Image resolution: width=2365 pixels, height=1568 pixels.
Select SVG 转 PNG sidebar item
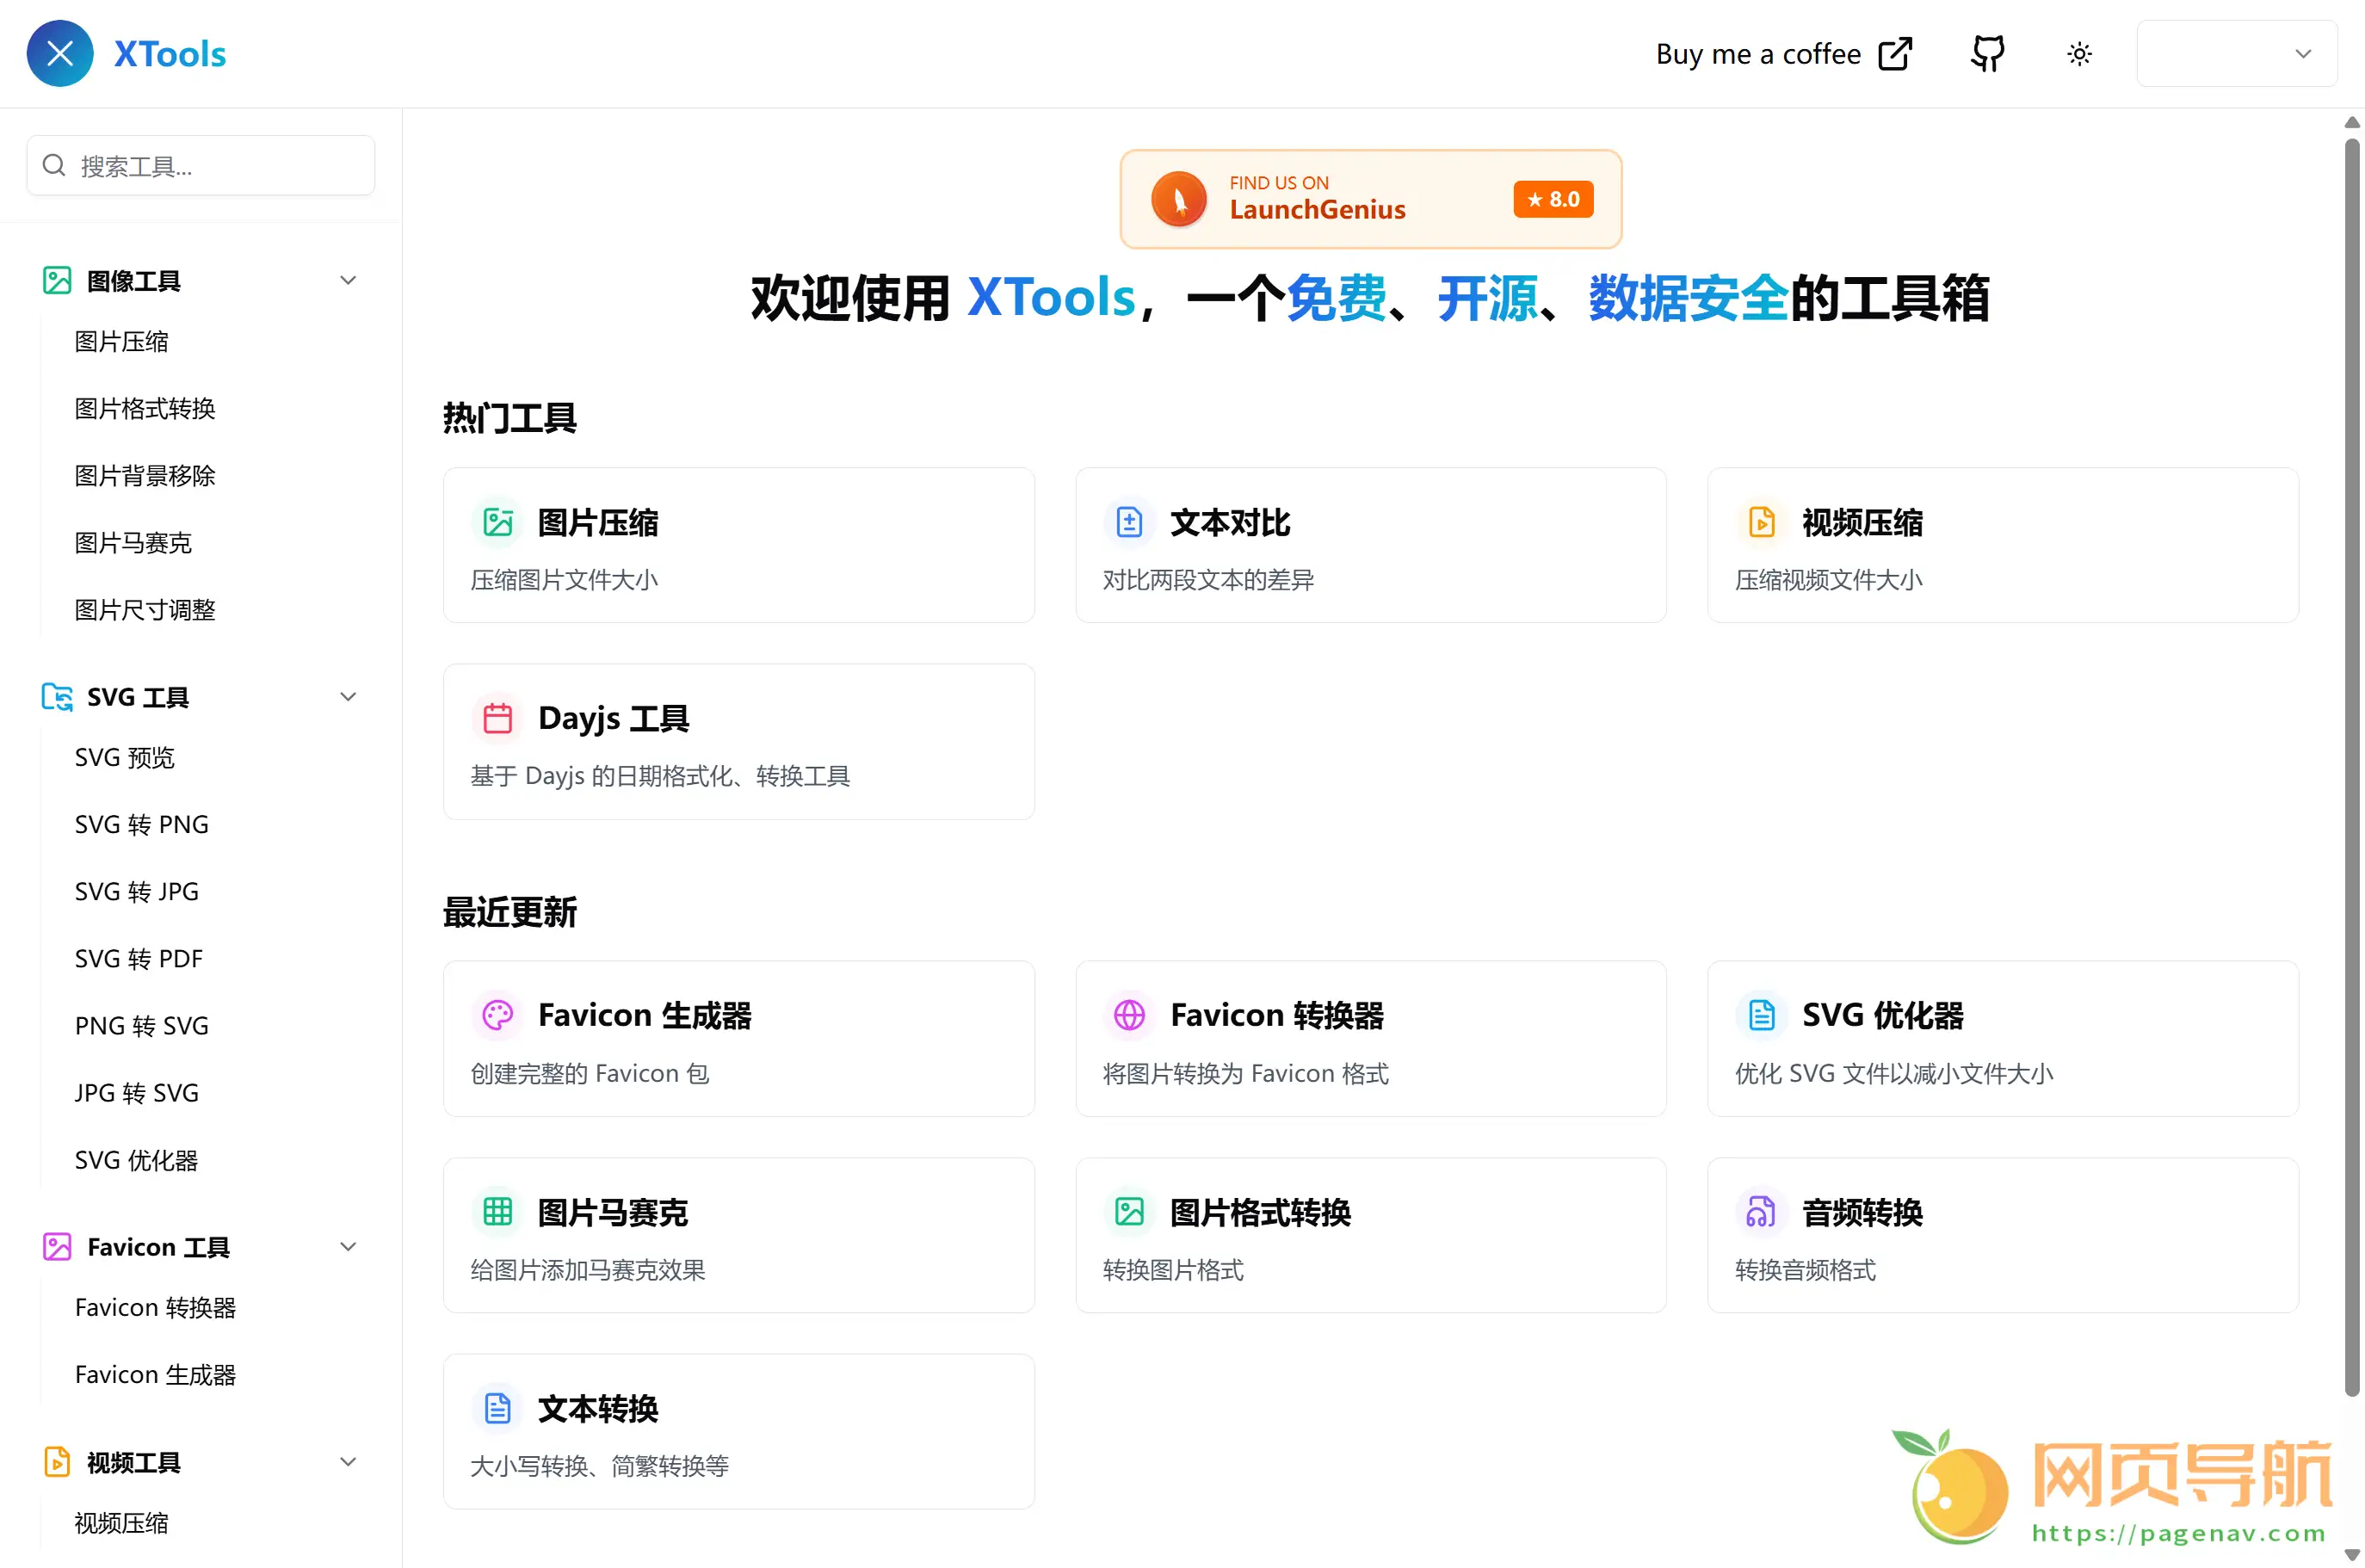[x=142, y=825]
